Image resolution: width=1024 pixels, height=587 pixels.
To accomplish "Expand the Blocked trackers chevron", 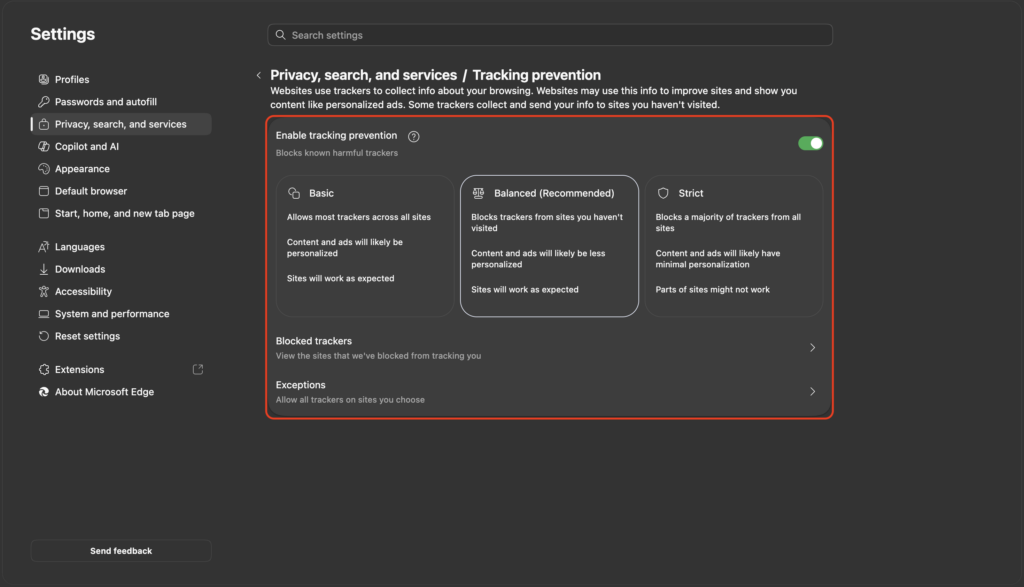I will 812,348.
